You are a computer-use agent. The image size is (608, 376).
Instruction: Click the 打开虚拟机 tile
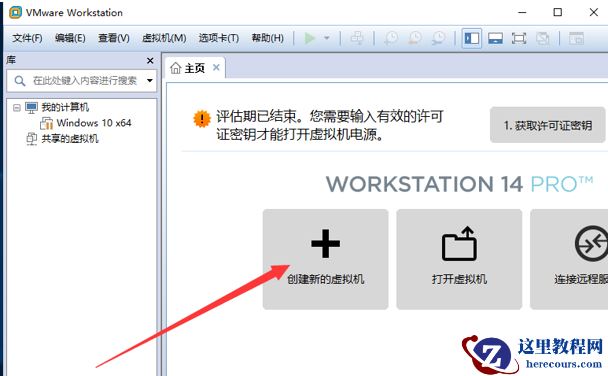click(459, 259)
